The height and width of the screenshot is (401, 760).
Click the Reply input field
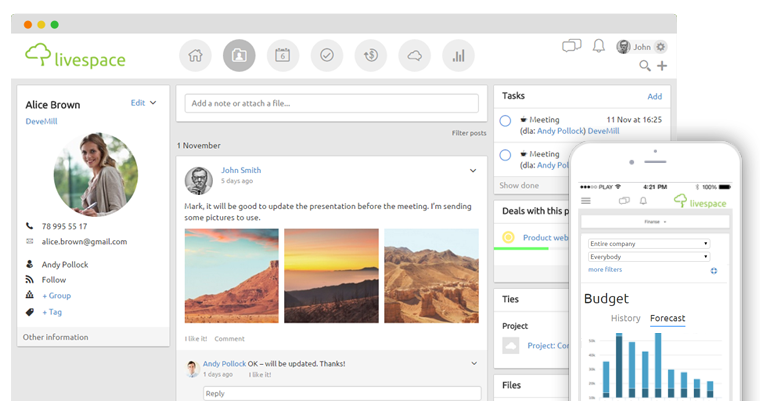[342, 393]
